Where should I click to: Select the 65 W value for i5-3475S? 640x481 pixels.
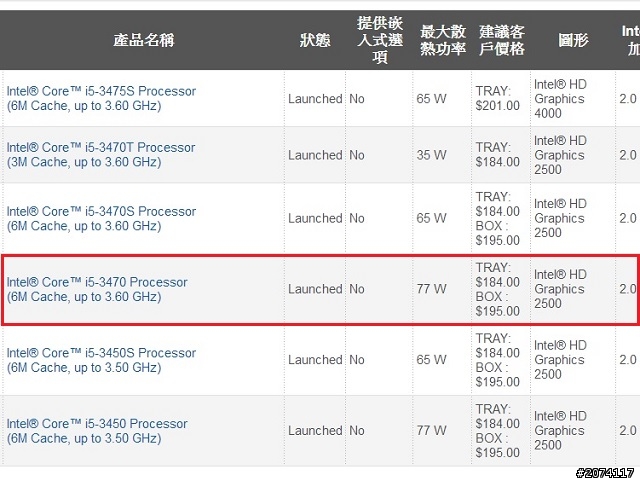(x=431, y=98)
